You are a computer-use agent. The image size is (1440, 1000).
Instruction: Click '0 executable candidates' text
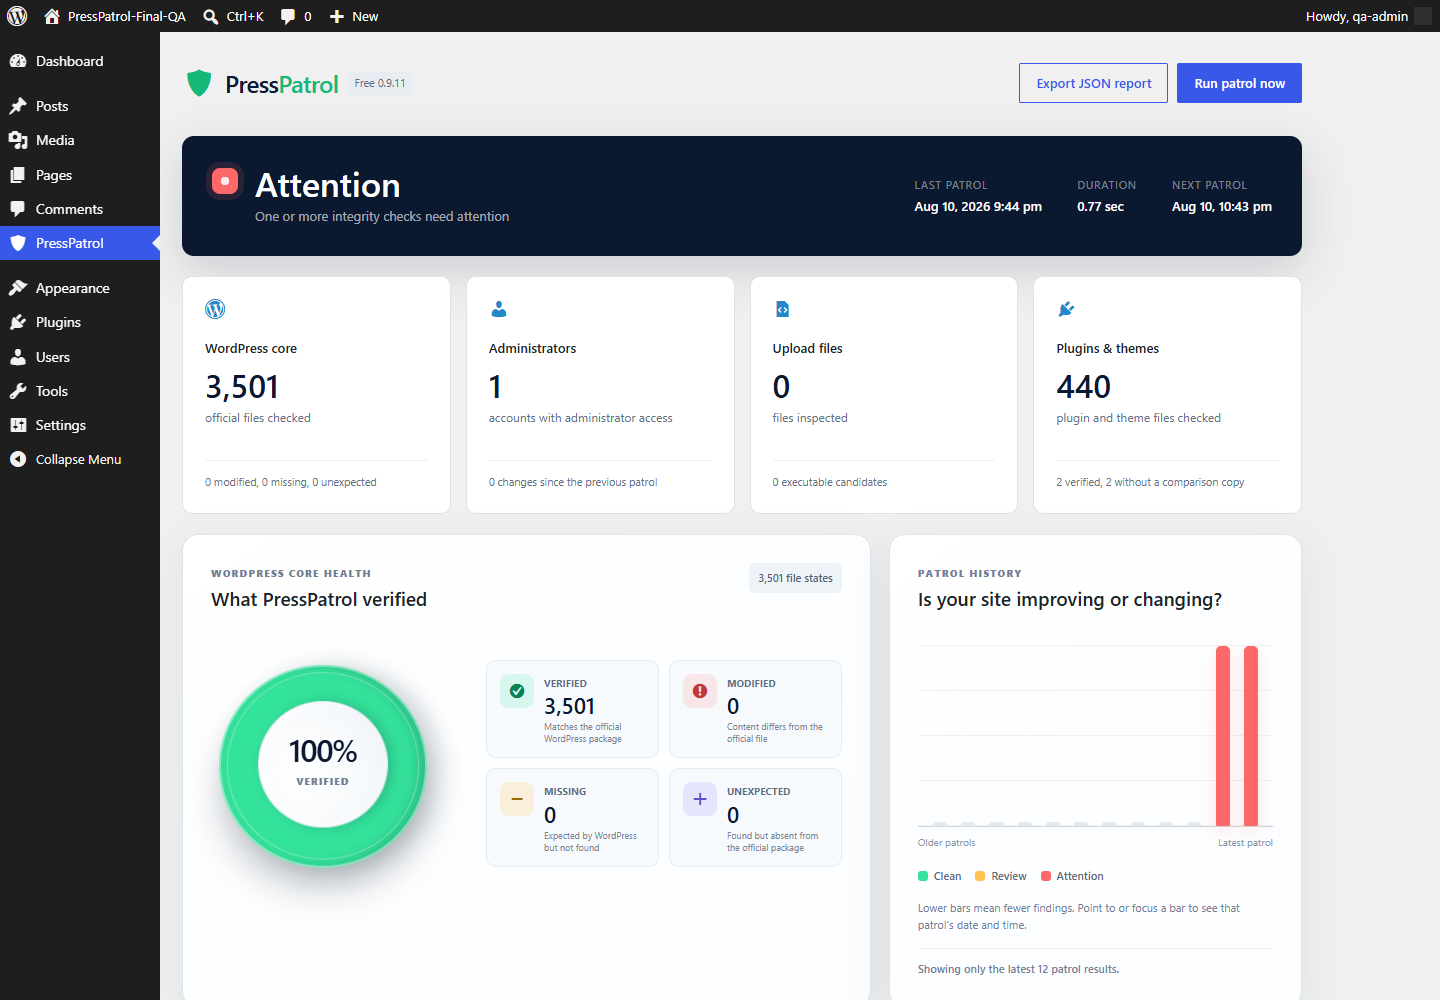tap(830, 482)
